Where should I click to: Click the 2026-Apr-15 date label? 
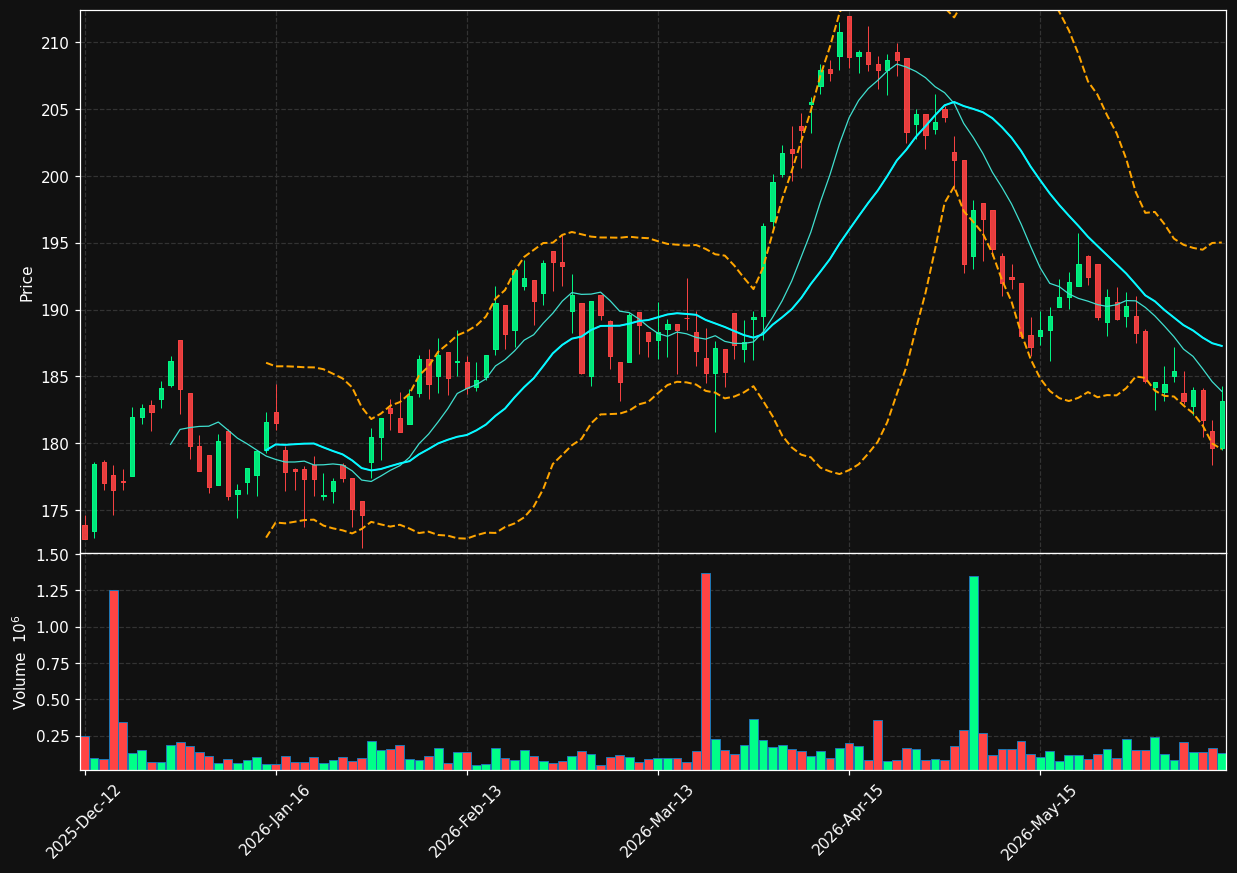click(x=847, y=820)
